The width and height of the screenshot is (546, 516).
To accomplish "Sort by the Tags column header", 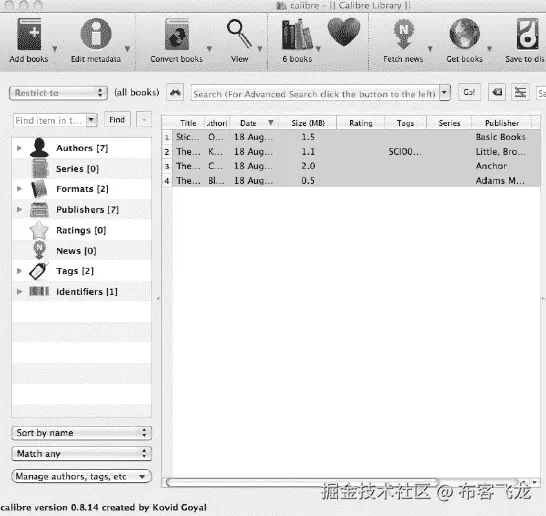I will coord(405,123).
